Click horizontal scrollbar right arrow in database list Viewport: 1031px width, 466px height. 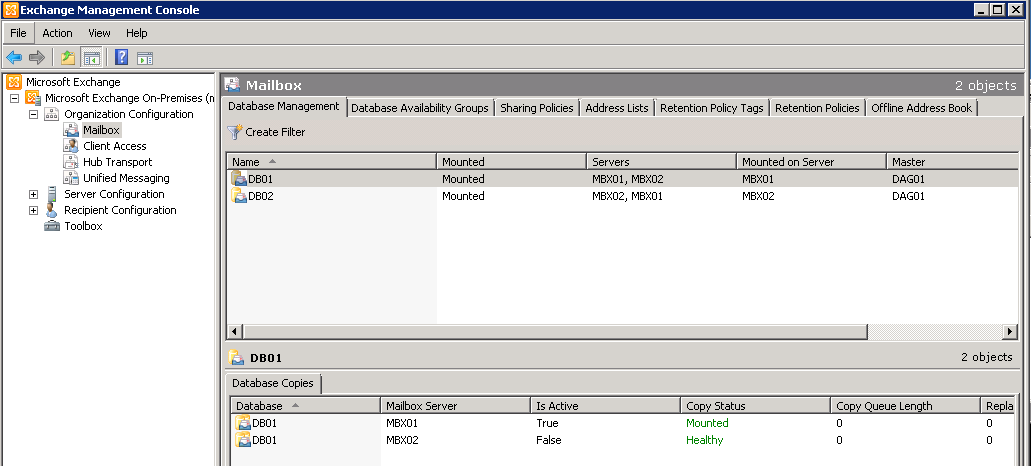(x=1010, y=331)
